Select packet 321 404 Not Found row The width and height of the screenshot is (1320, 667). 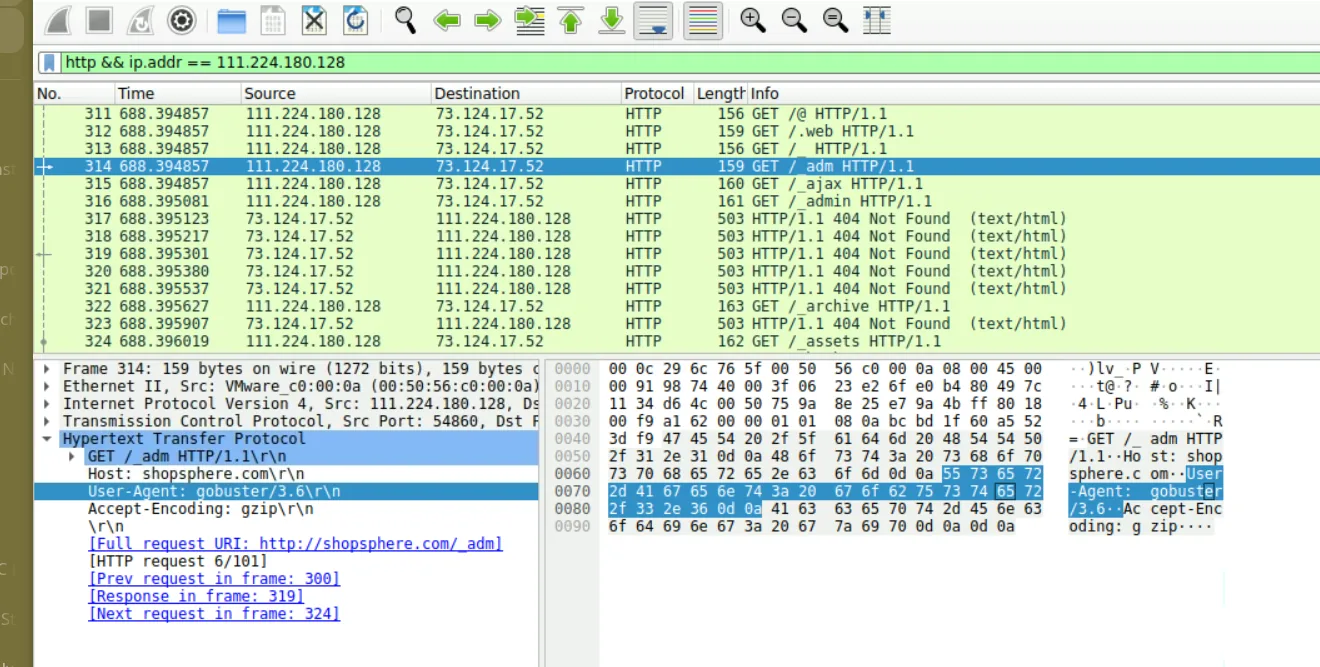pyautogui.click(x=677, y=289)
